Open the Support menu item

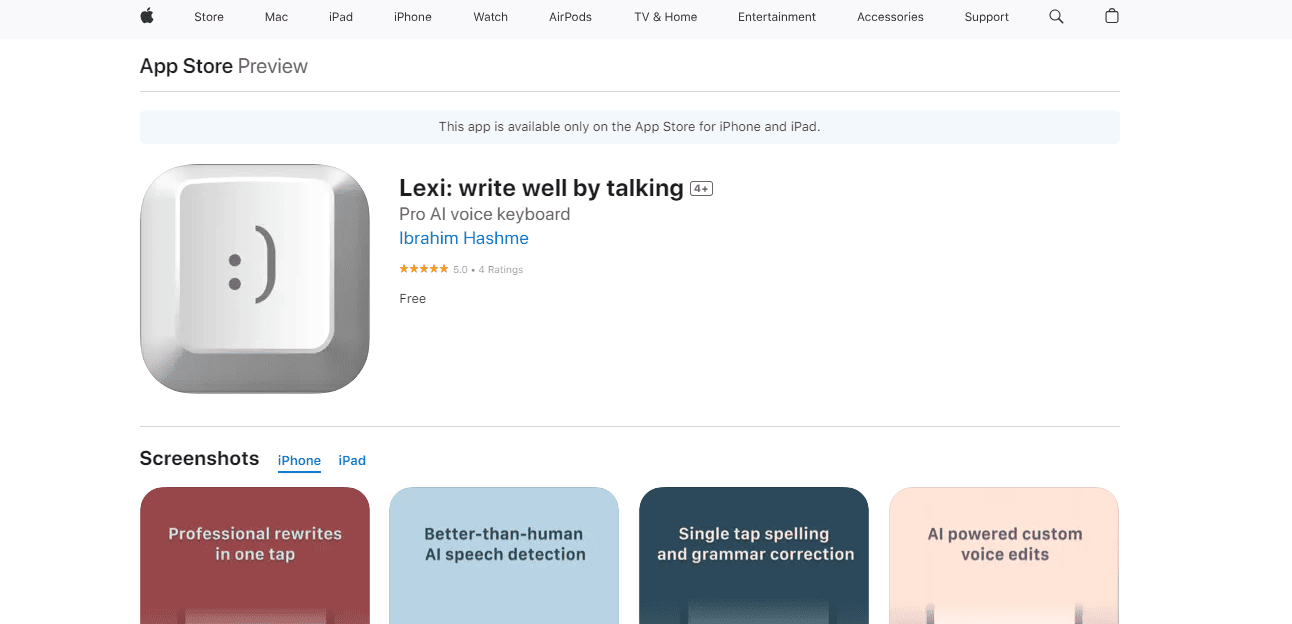pyautogui.click(x=987, y=17)
